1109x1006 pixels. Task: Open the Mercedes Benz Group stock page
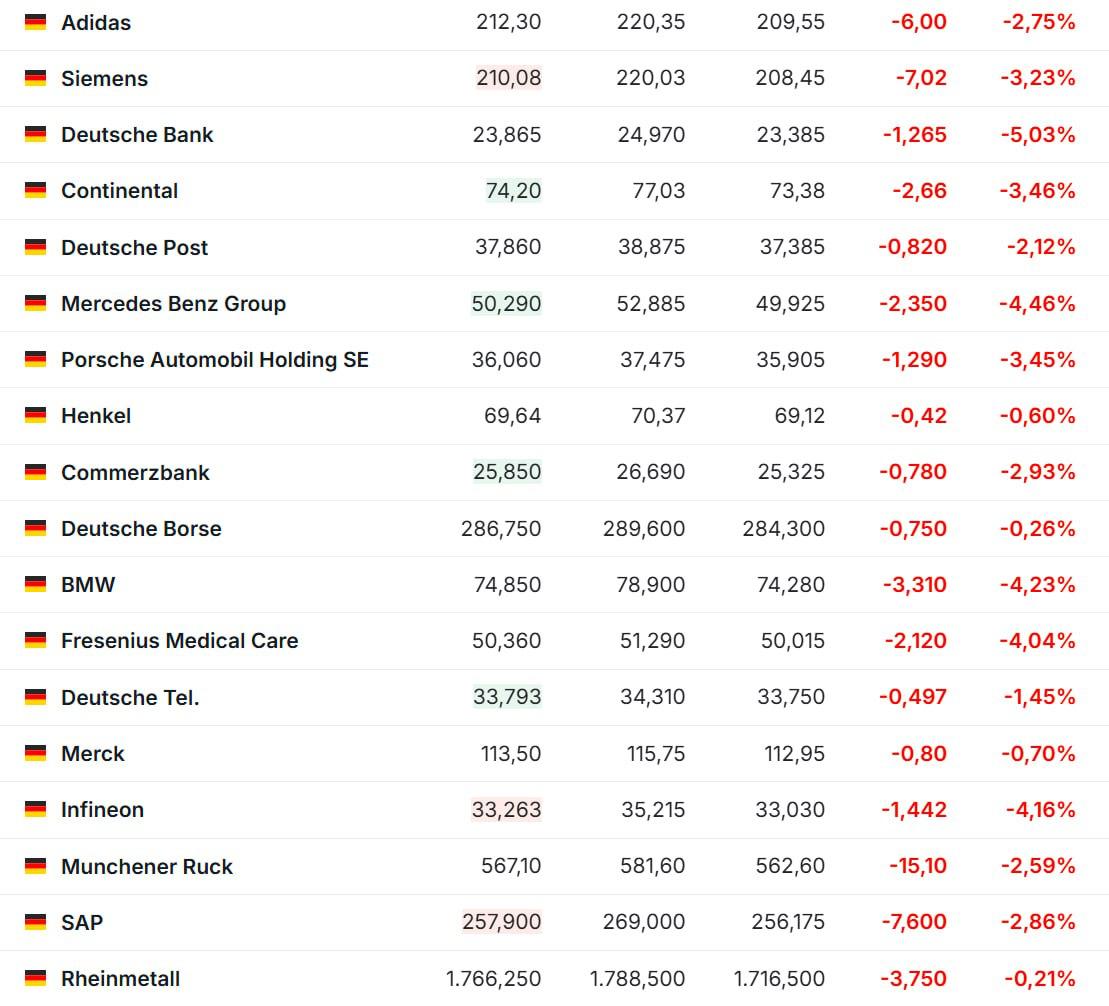(173, 303)
